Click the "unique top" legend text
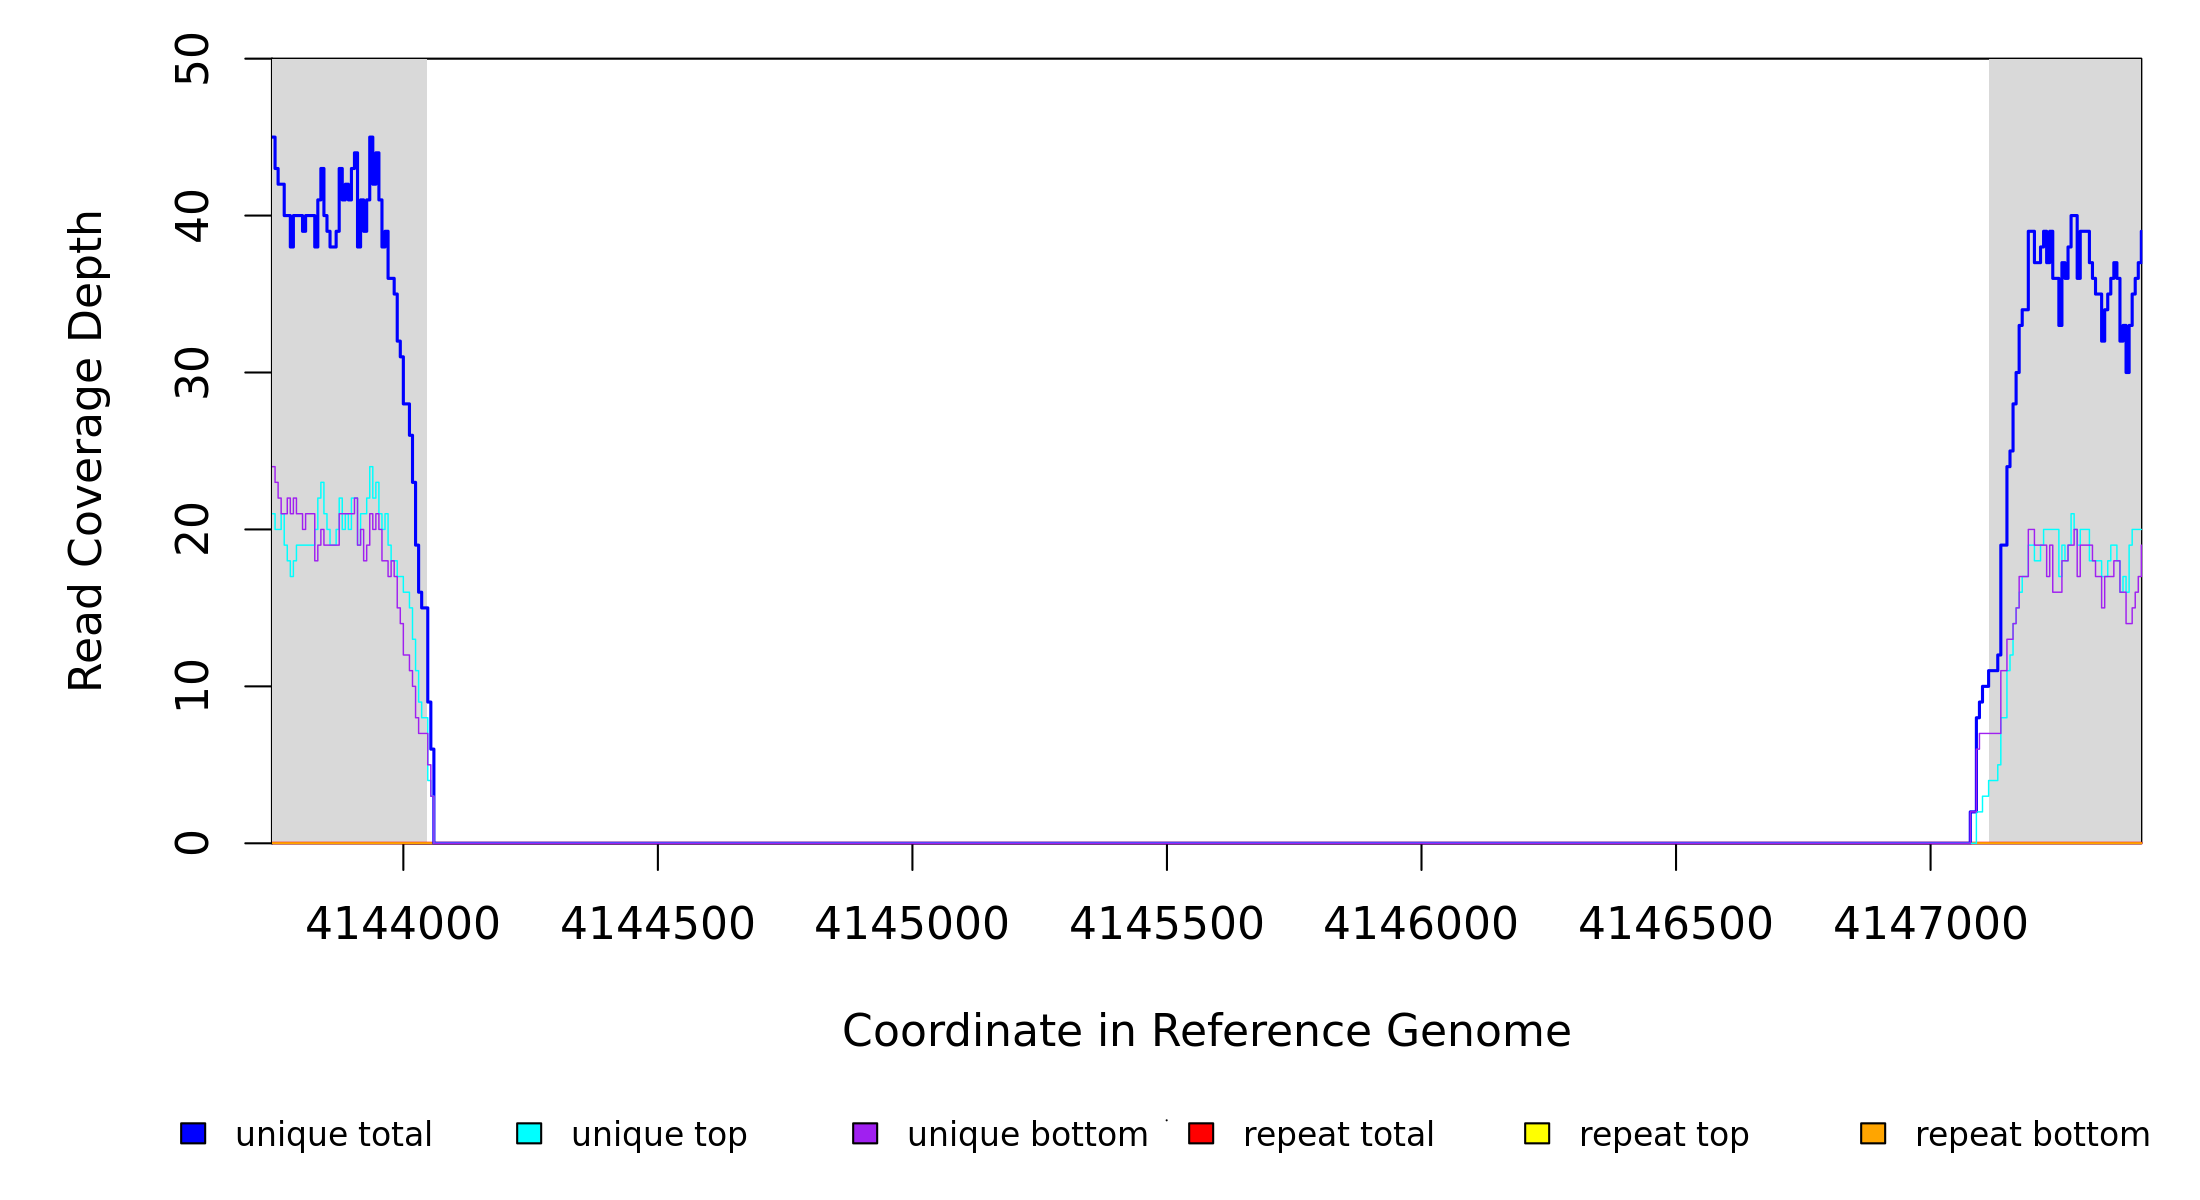 coord(659,1135)
